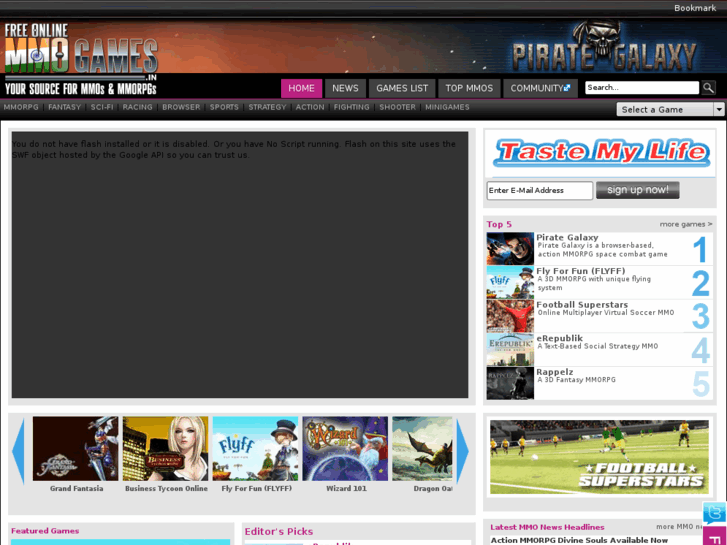This screenshot has width=727, height=545.
Task: Select the MINIGAMES category
Action: (x=447, y=107)
